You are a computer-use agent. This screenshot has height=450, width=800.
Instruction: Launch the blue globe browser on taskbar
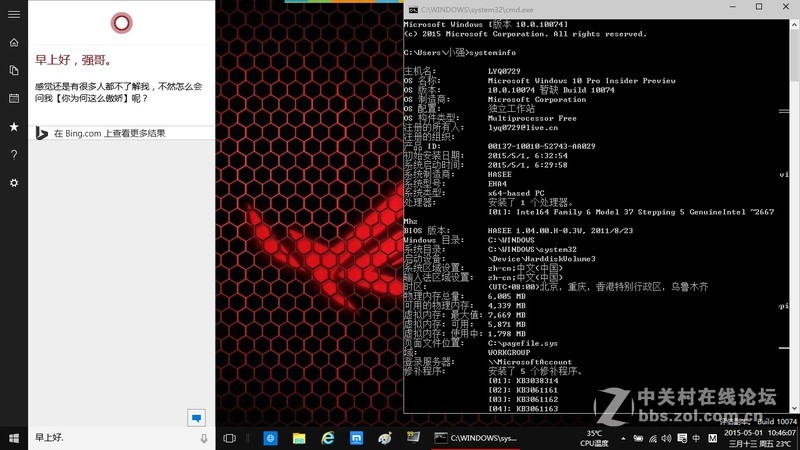270,438
